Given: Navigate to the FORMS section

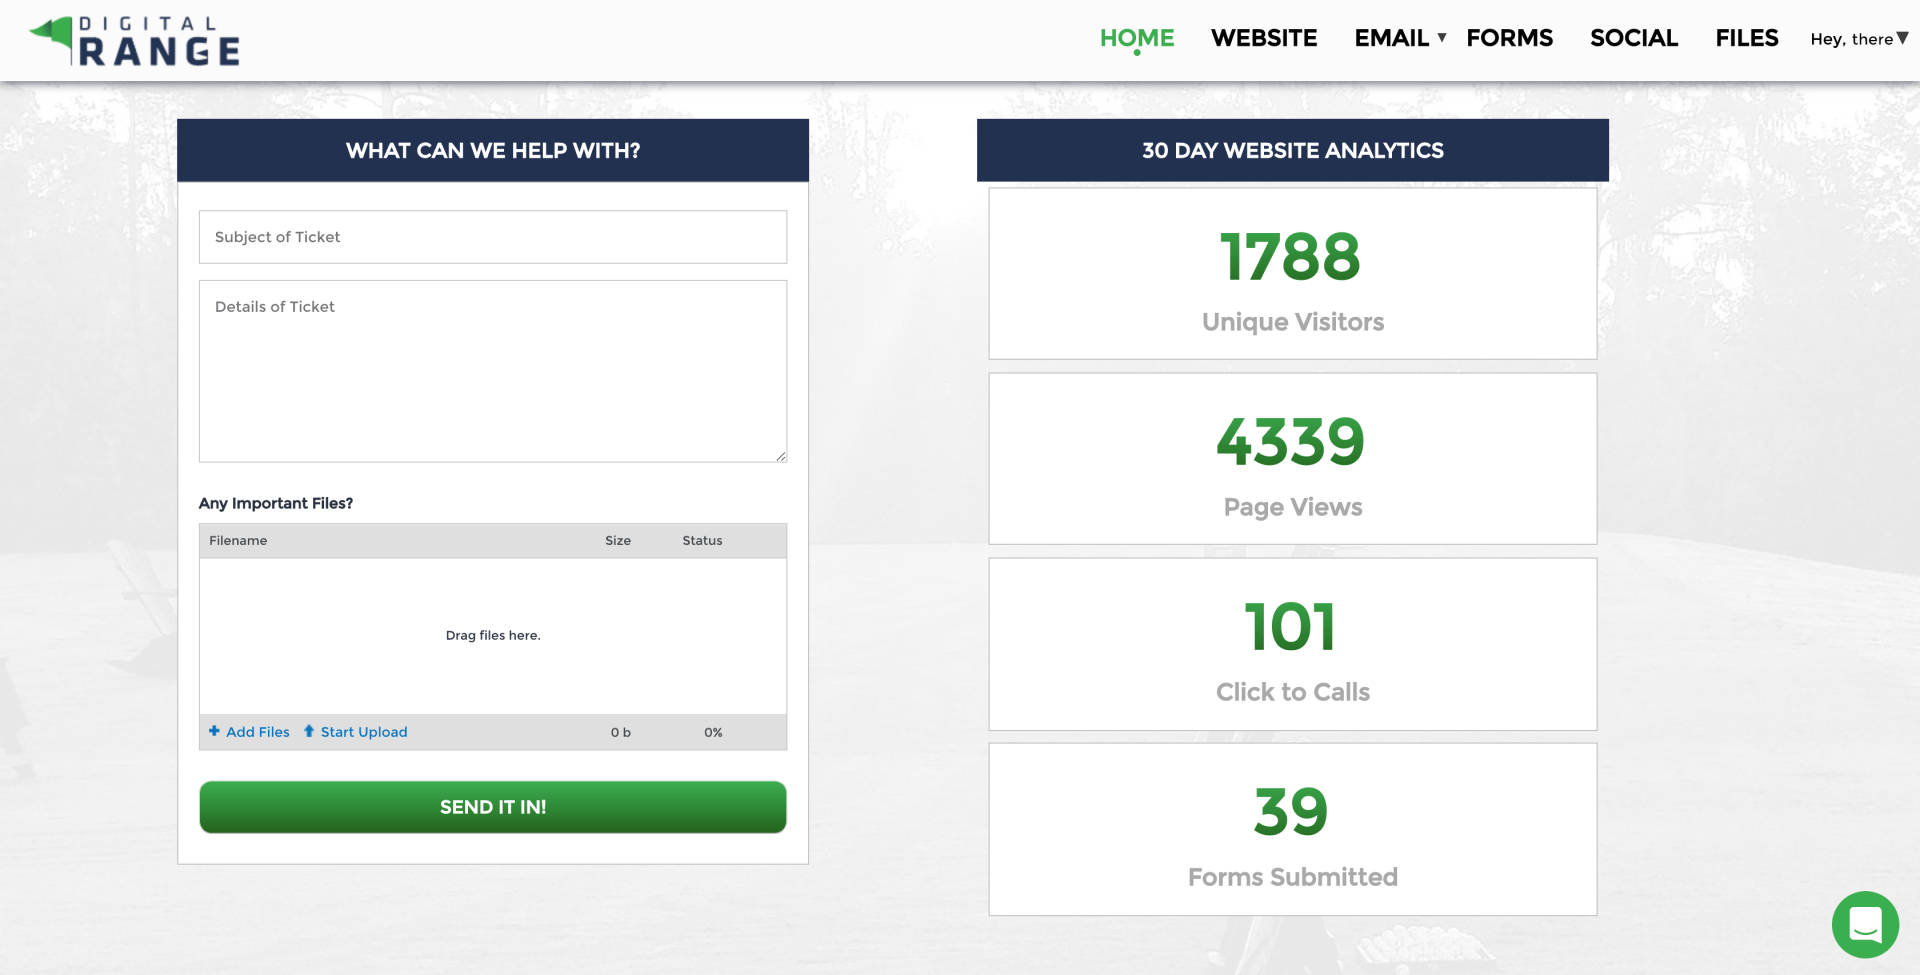Looking at the screenshot, I should pyautogui.click(x=1510, y=38).
